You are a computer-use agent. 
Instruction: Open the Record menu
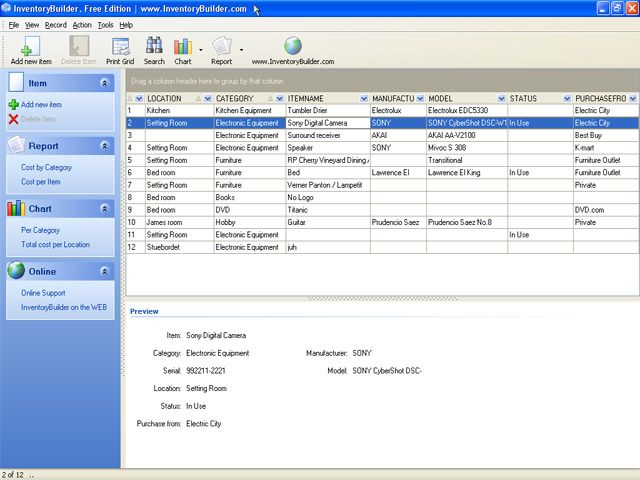click(x=56, y=25)
